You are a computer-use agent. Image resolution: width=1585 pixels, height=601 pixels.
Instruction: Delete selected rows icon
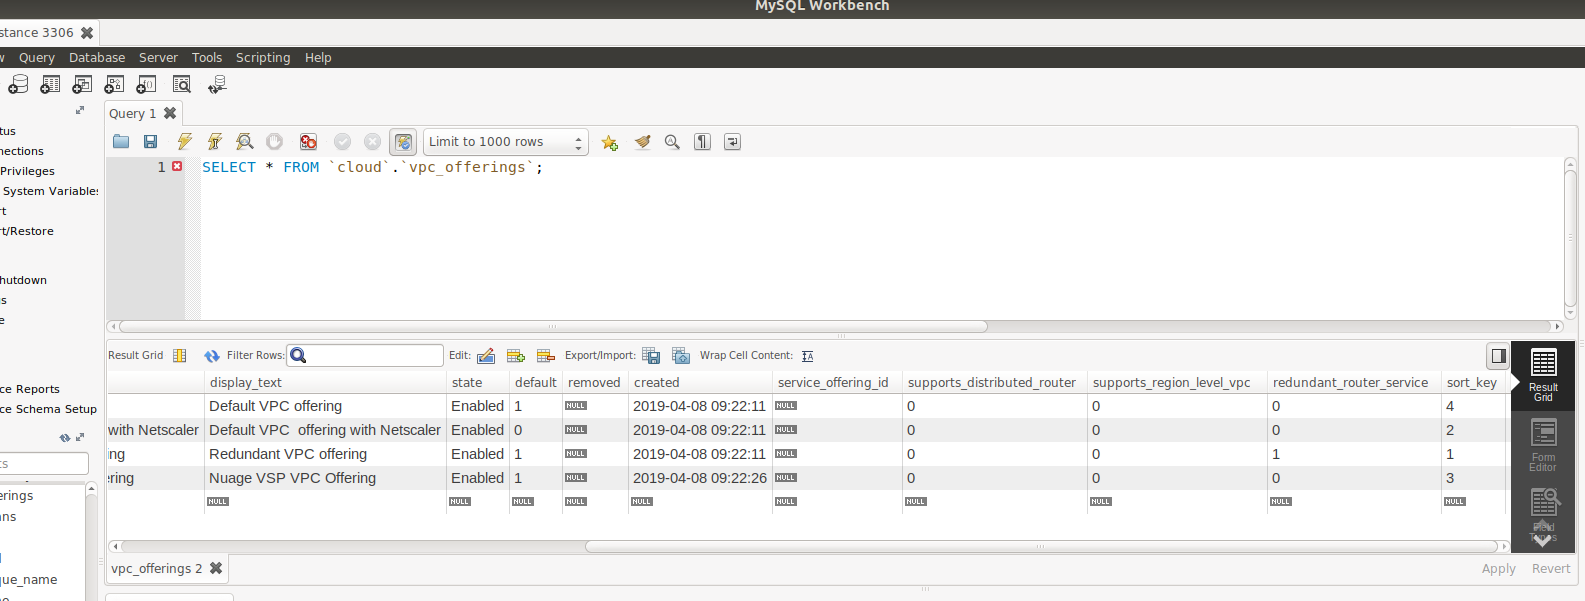tap(546, 356)
